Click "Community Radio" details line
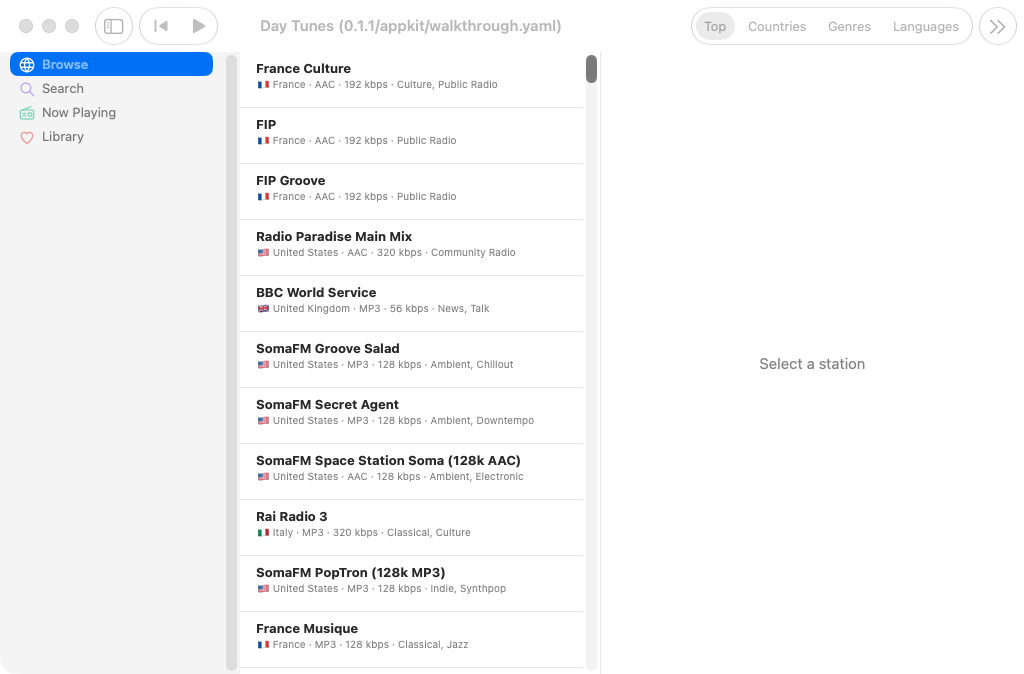 coord(473,253)
